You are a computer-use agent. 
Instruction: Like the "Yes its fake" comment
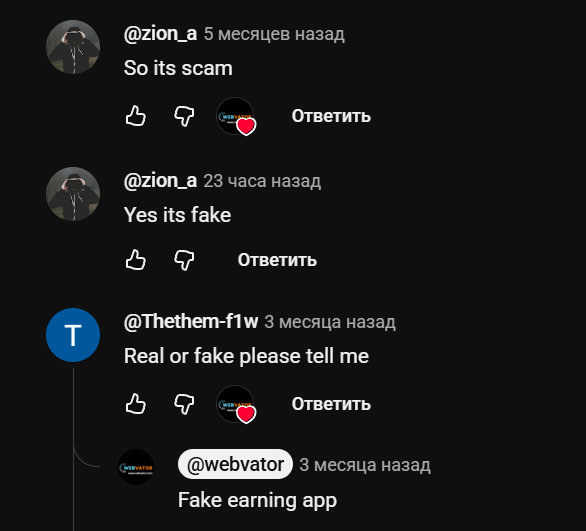pos(135,260)
